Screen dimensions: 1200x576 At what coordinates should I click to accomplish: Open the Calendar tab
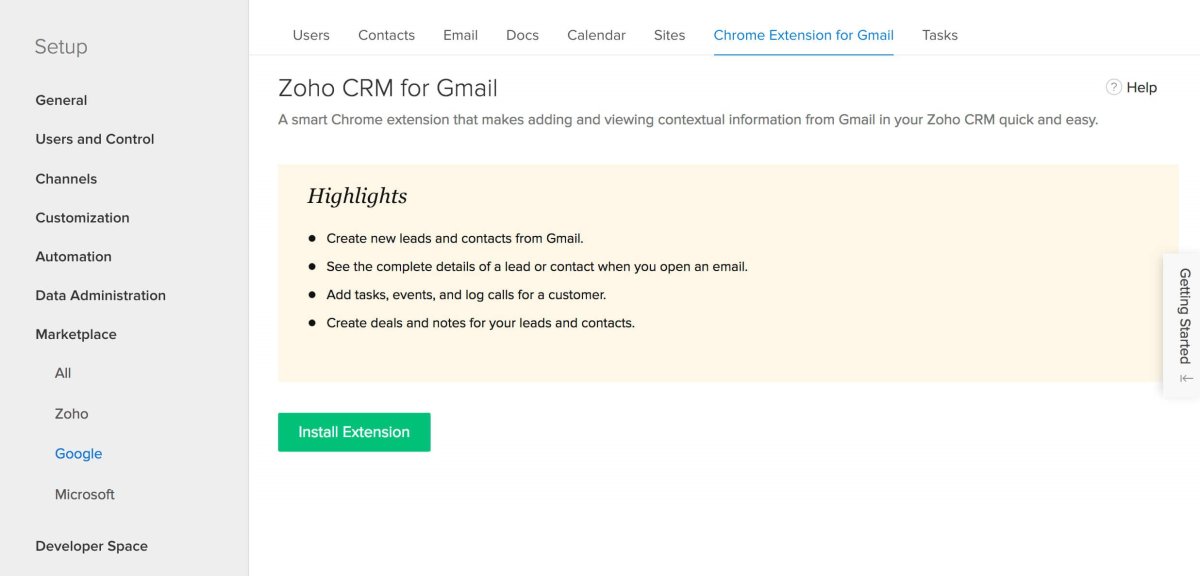click(596, 35)
